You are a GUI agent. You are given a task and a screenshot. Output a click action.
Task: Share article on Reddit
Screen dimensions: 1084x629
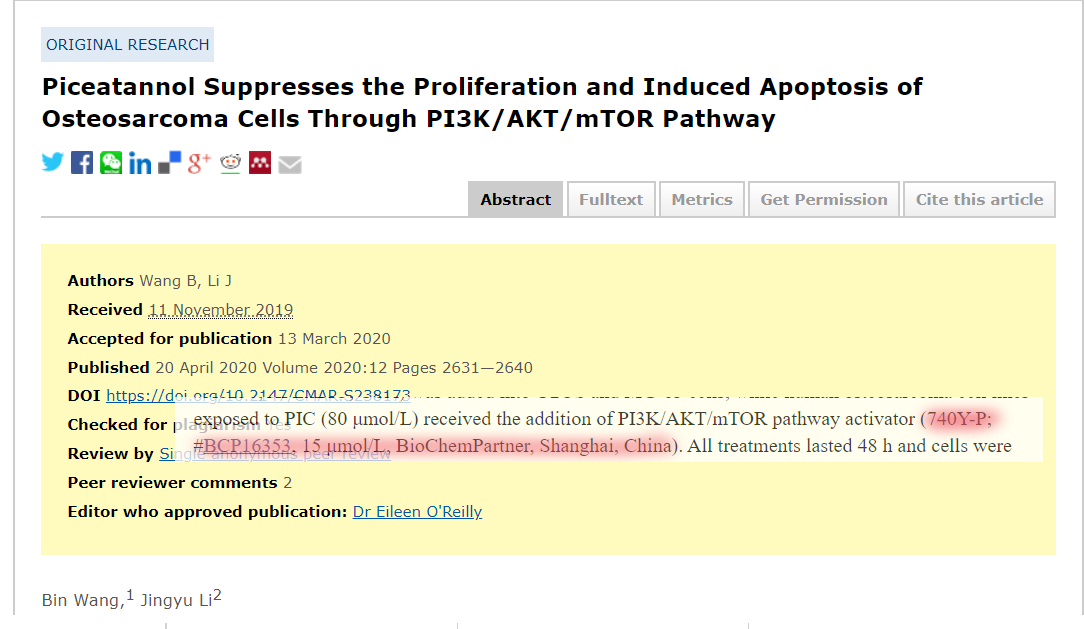230,163
